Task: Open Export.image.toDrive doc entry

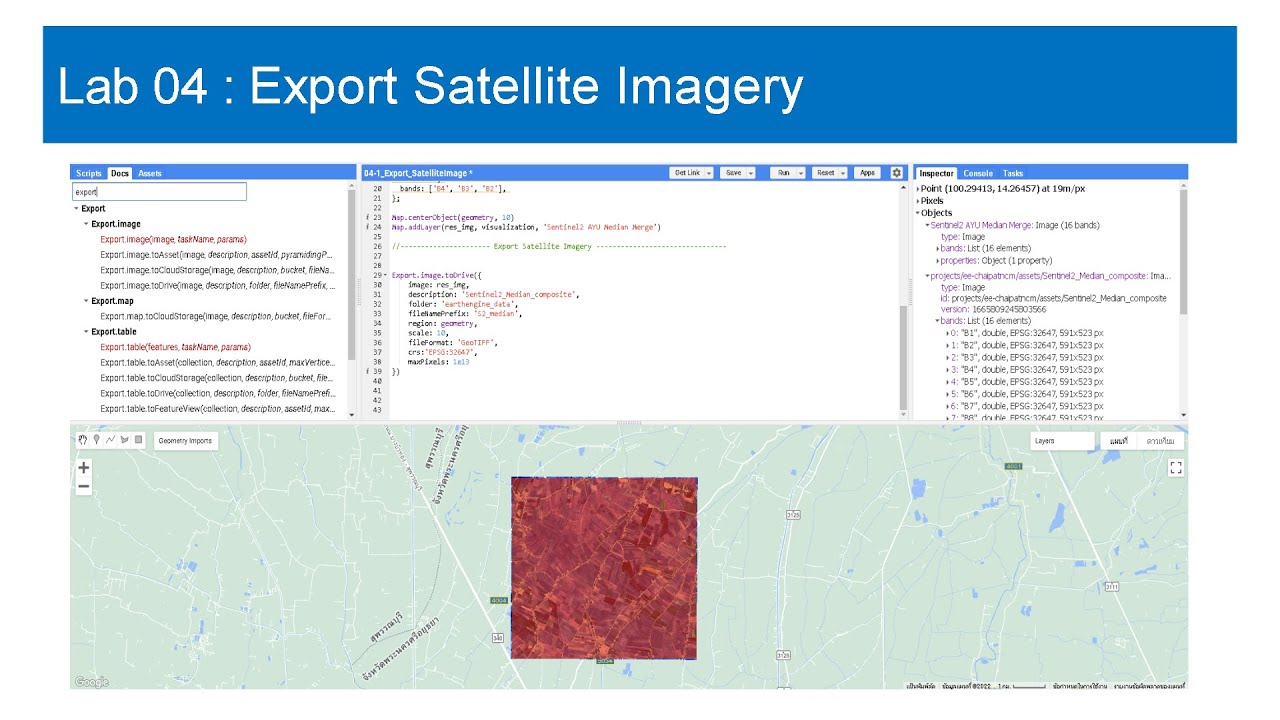Action: pos(217,286)
